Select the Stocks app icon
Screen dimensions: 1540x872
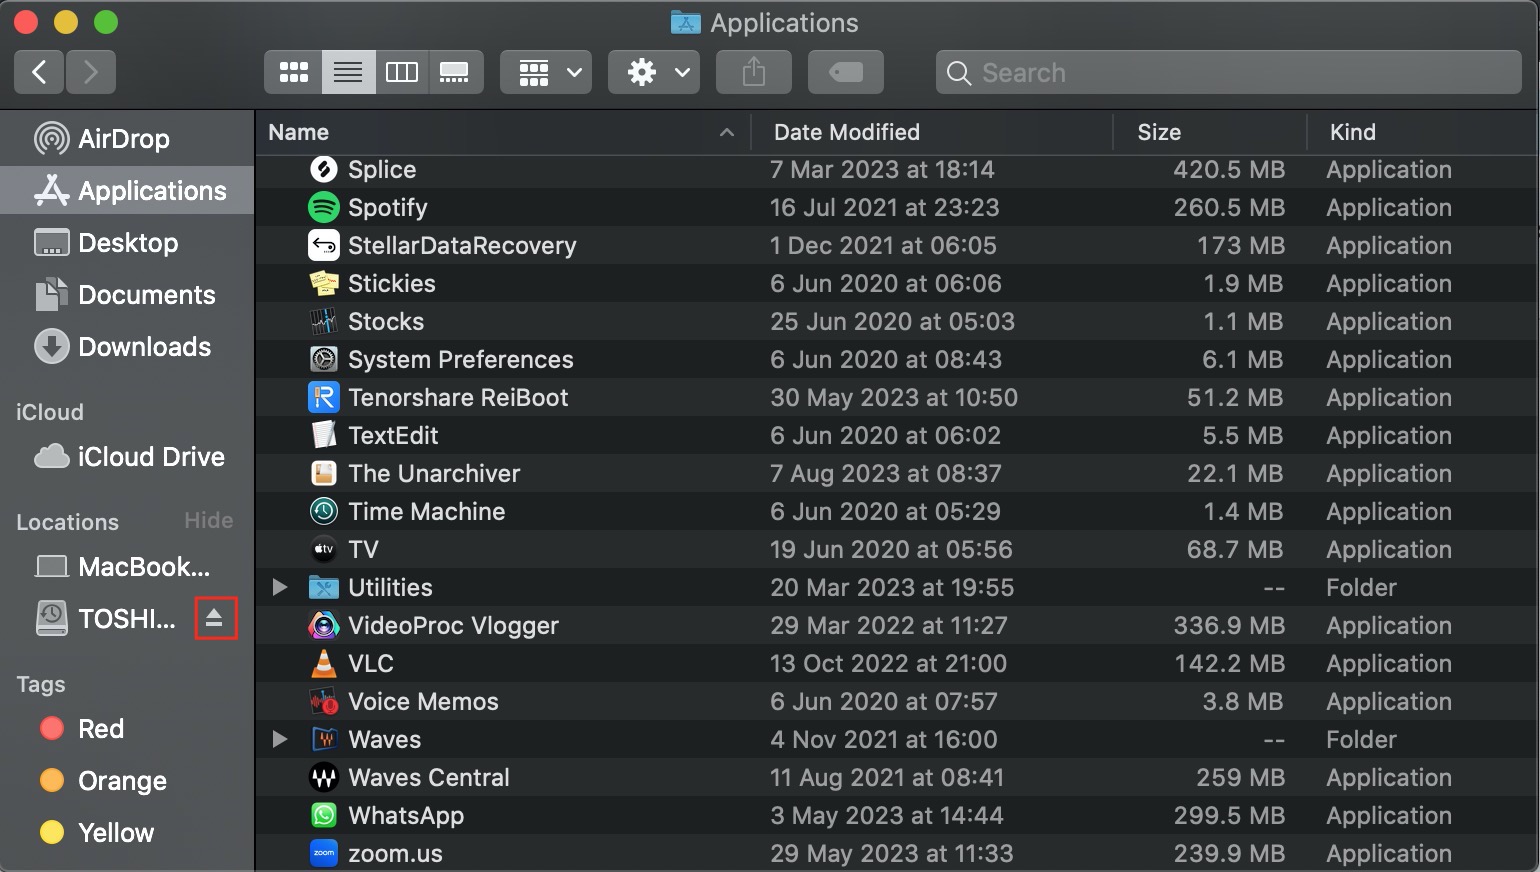pyautogui.click(x=323, y=321)
